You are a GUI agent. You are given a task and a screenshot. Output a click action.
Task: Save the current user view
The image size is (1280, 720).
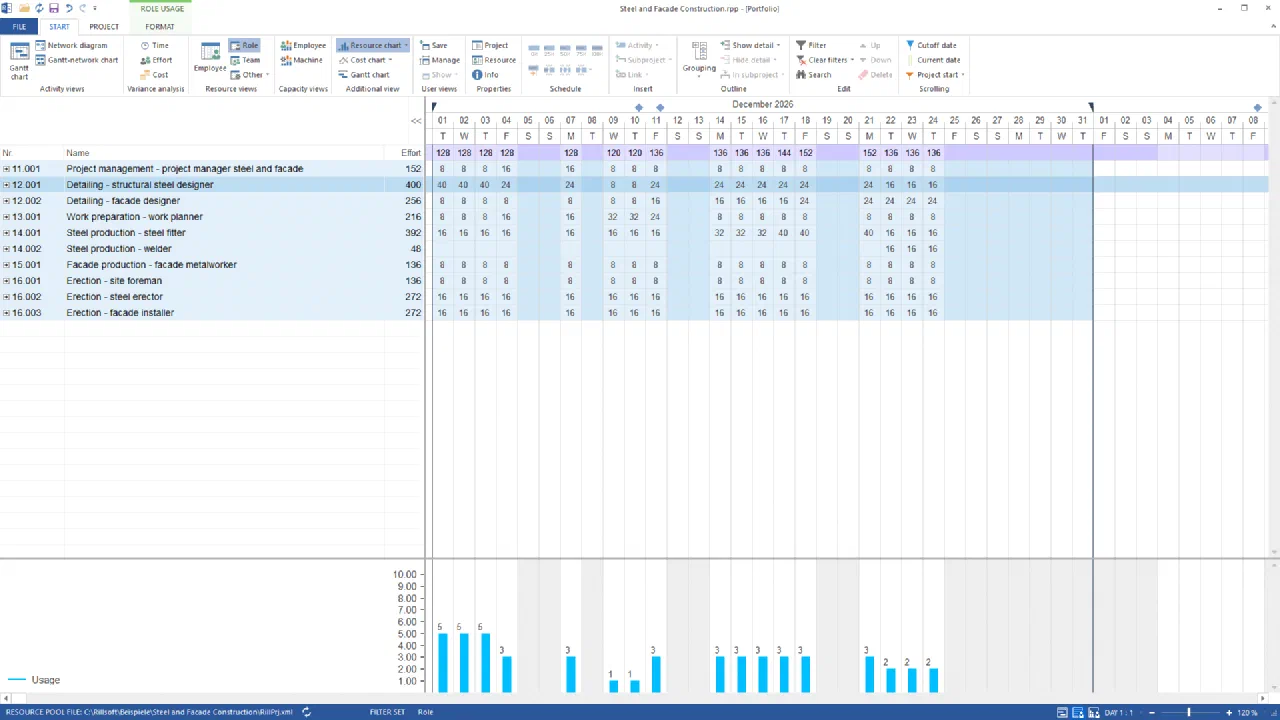click(433, 45)
